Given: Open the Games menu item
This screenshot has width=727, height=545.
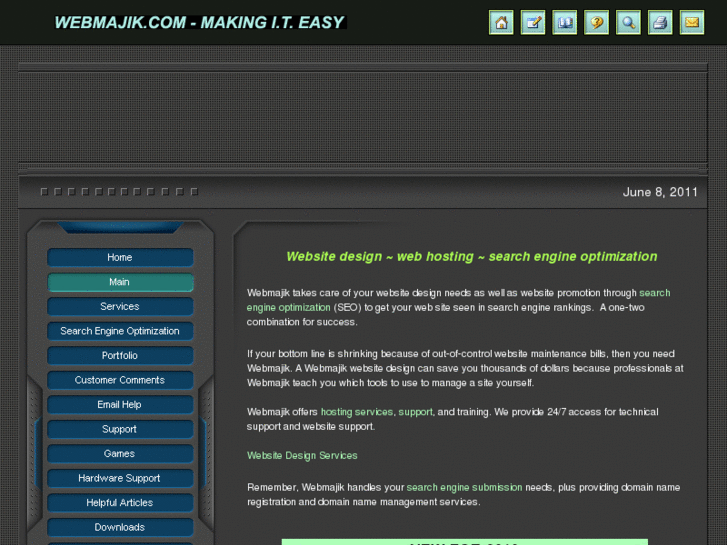Looking at the screenshot, I should point(120,454).
